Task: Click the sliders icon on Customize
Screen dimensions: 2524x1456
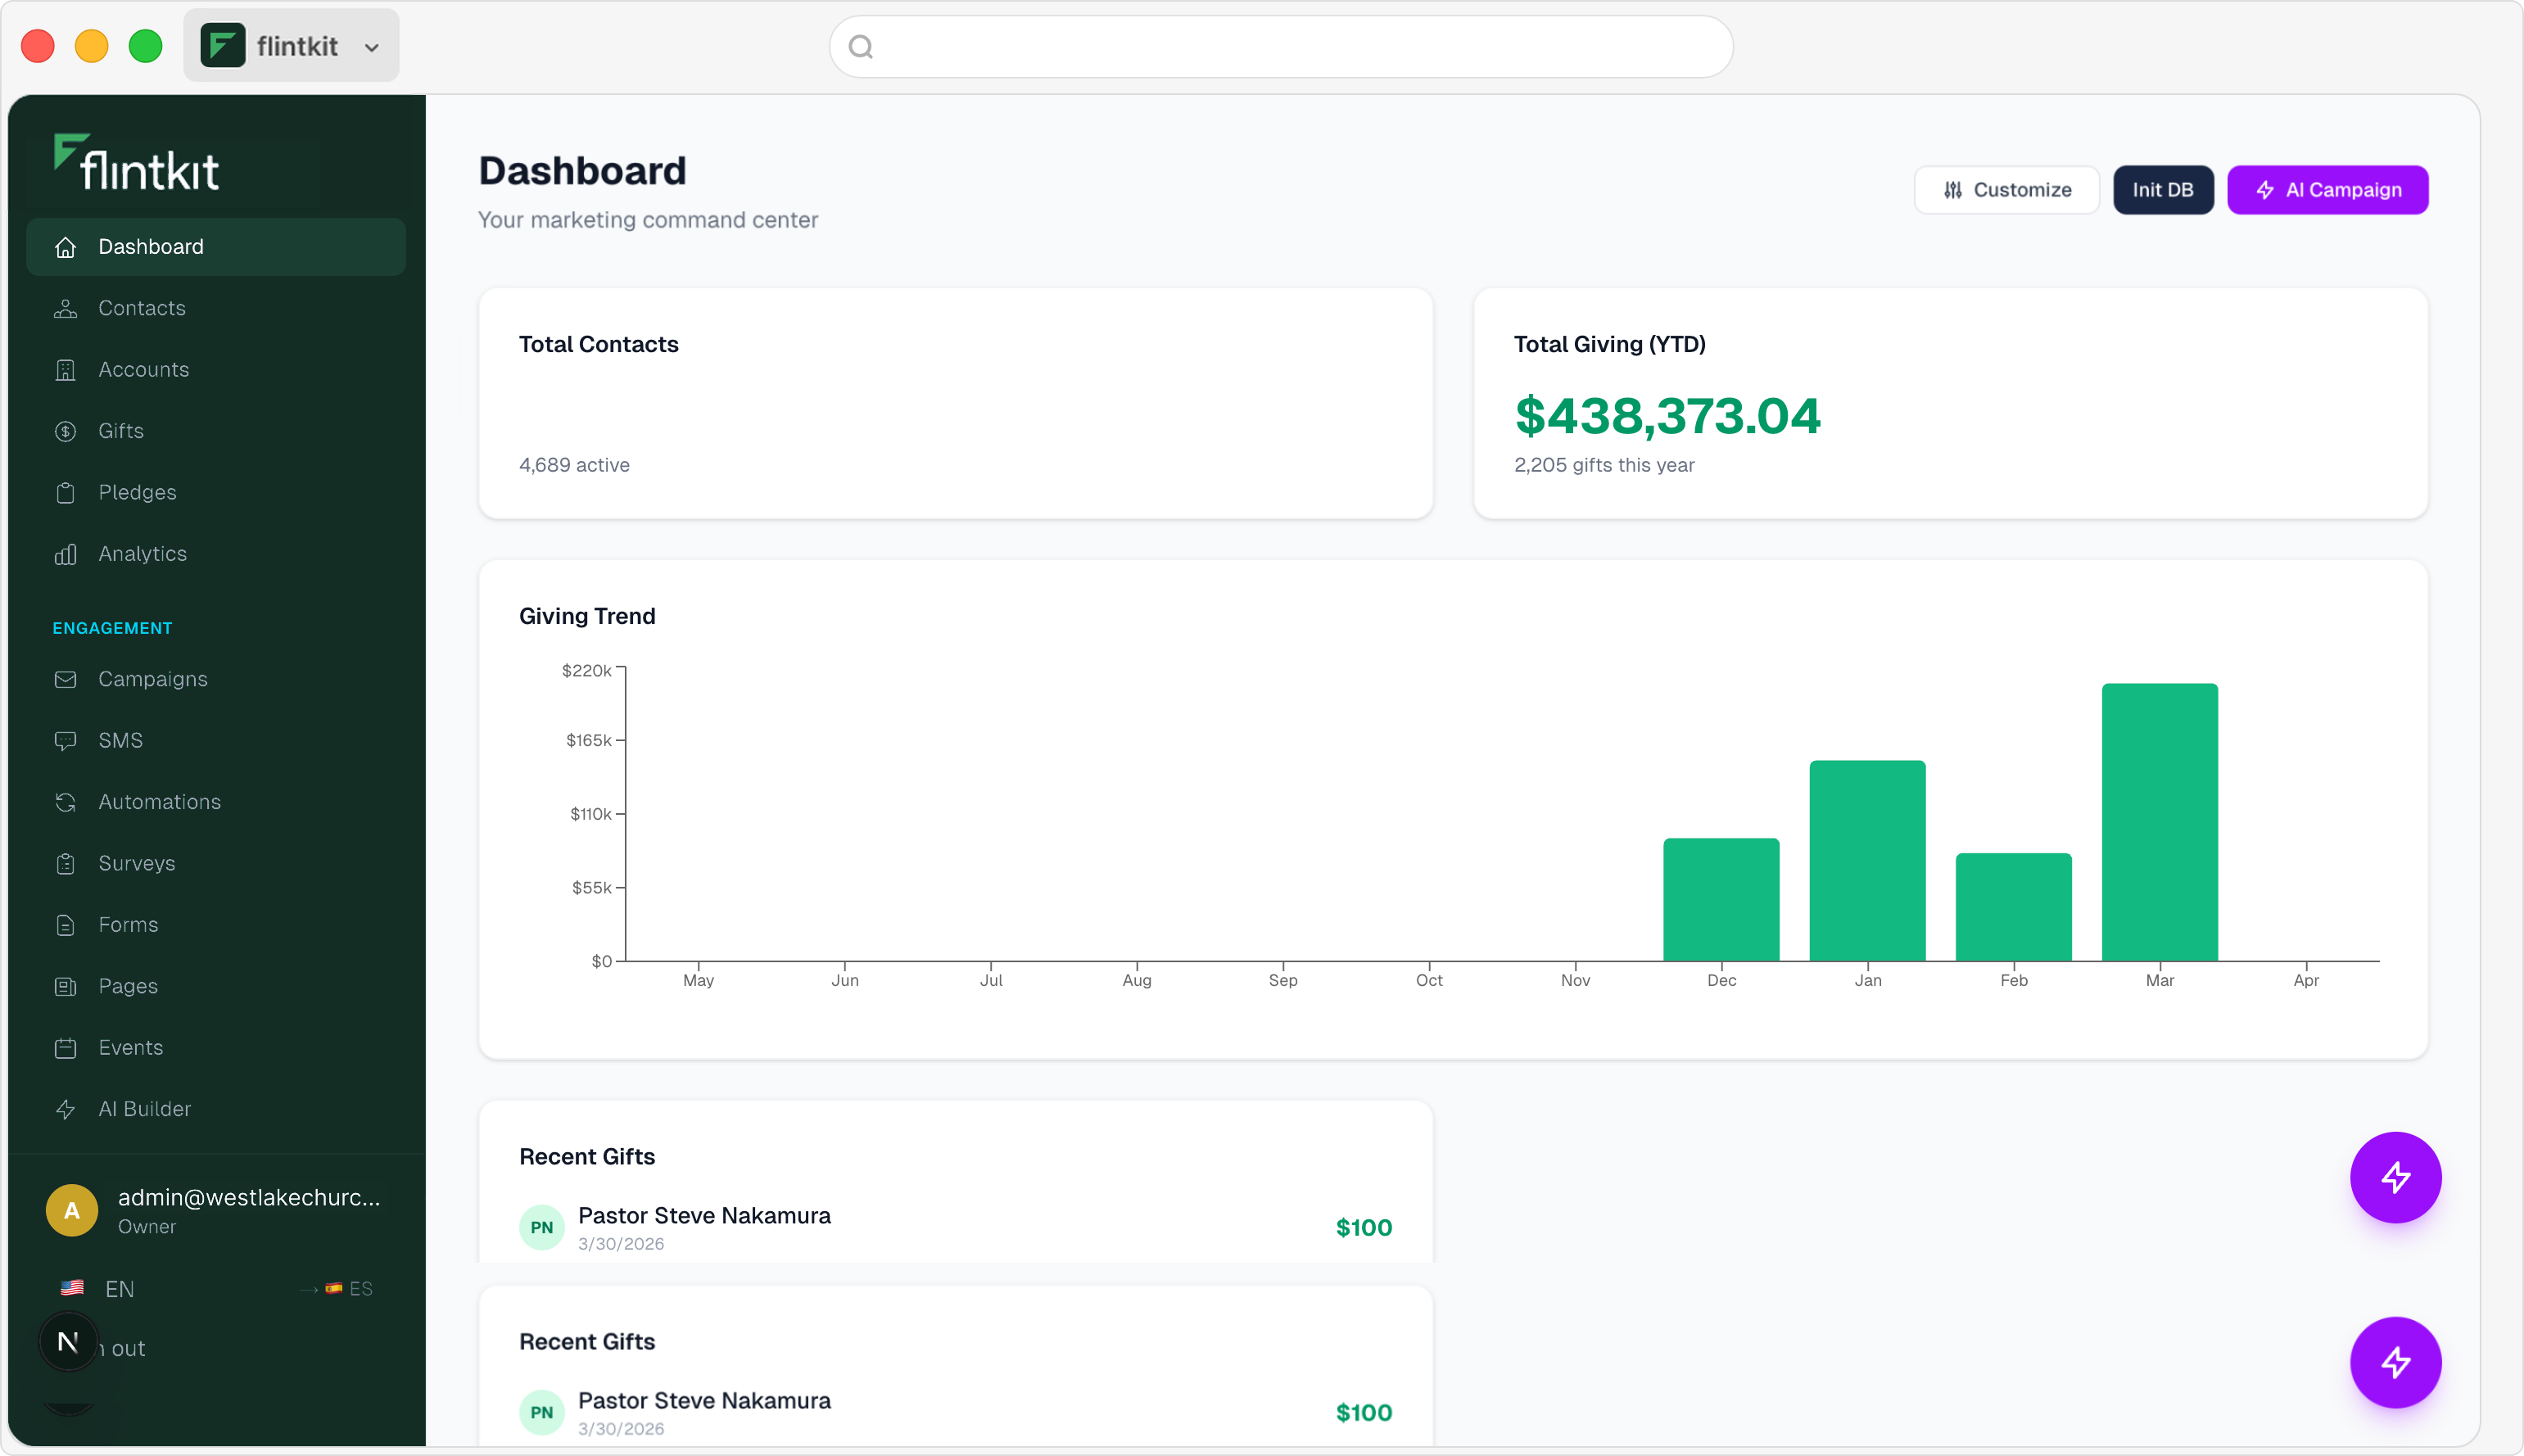Action: pyautogui.click(x=1952, y=190)
